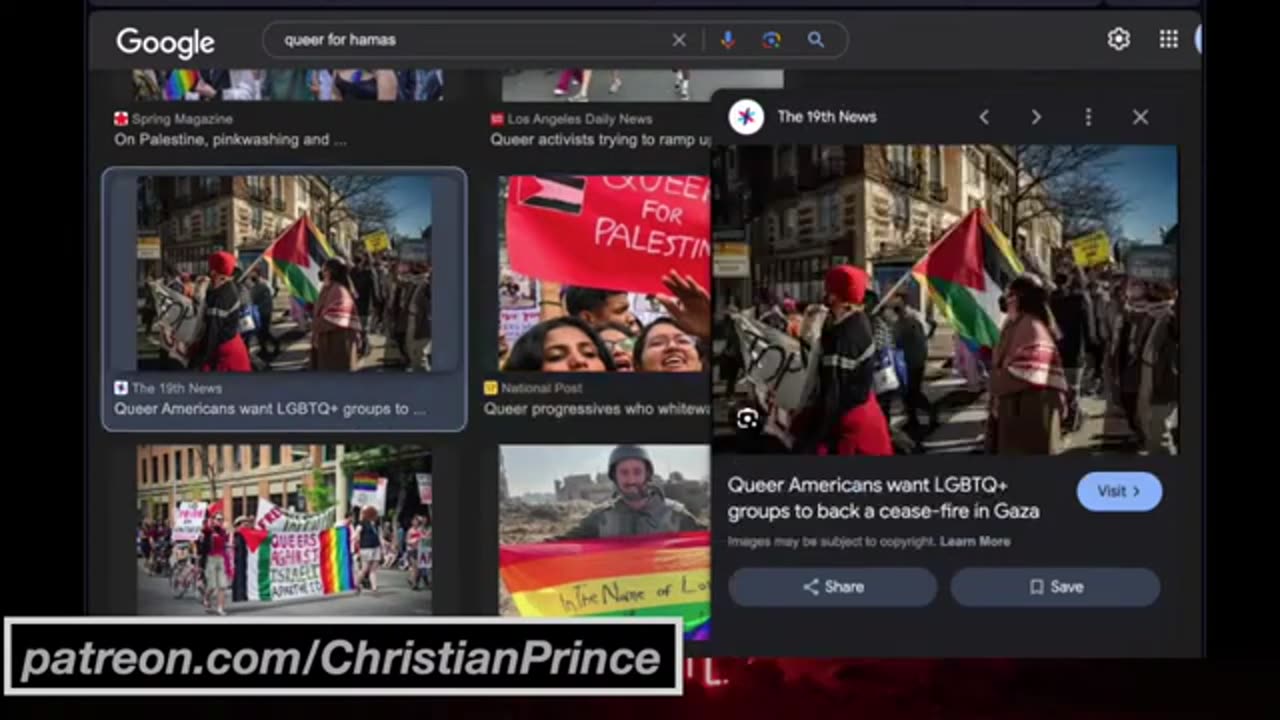Viewport: 1280px width, 720px height.
Task: Open Los Angeles Daily News image thumbnail
Action: click(642, 85)
